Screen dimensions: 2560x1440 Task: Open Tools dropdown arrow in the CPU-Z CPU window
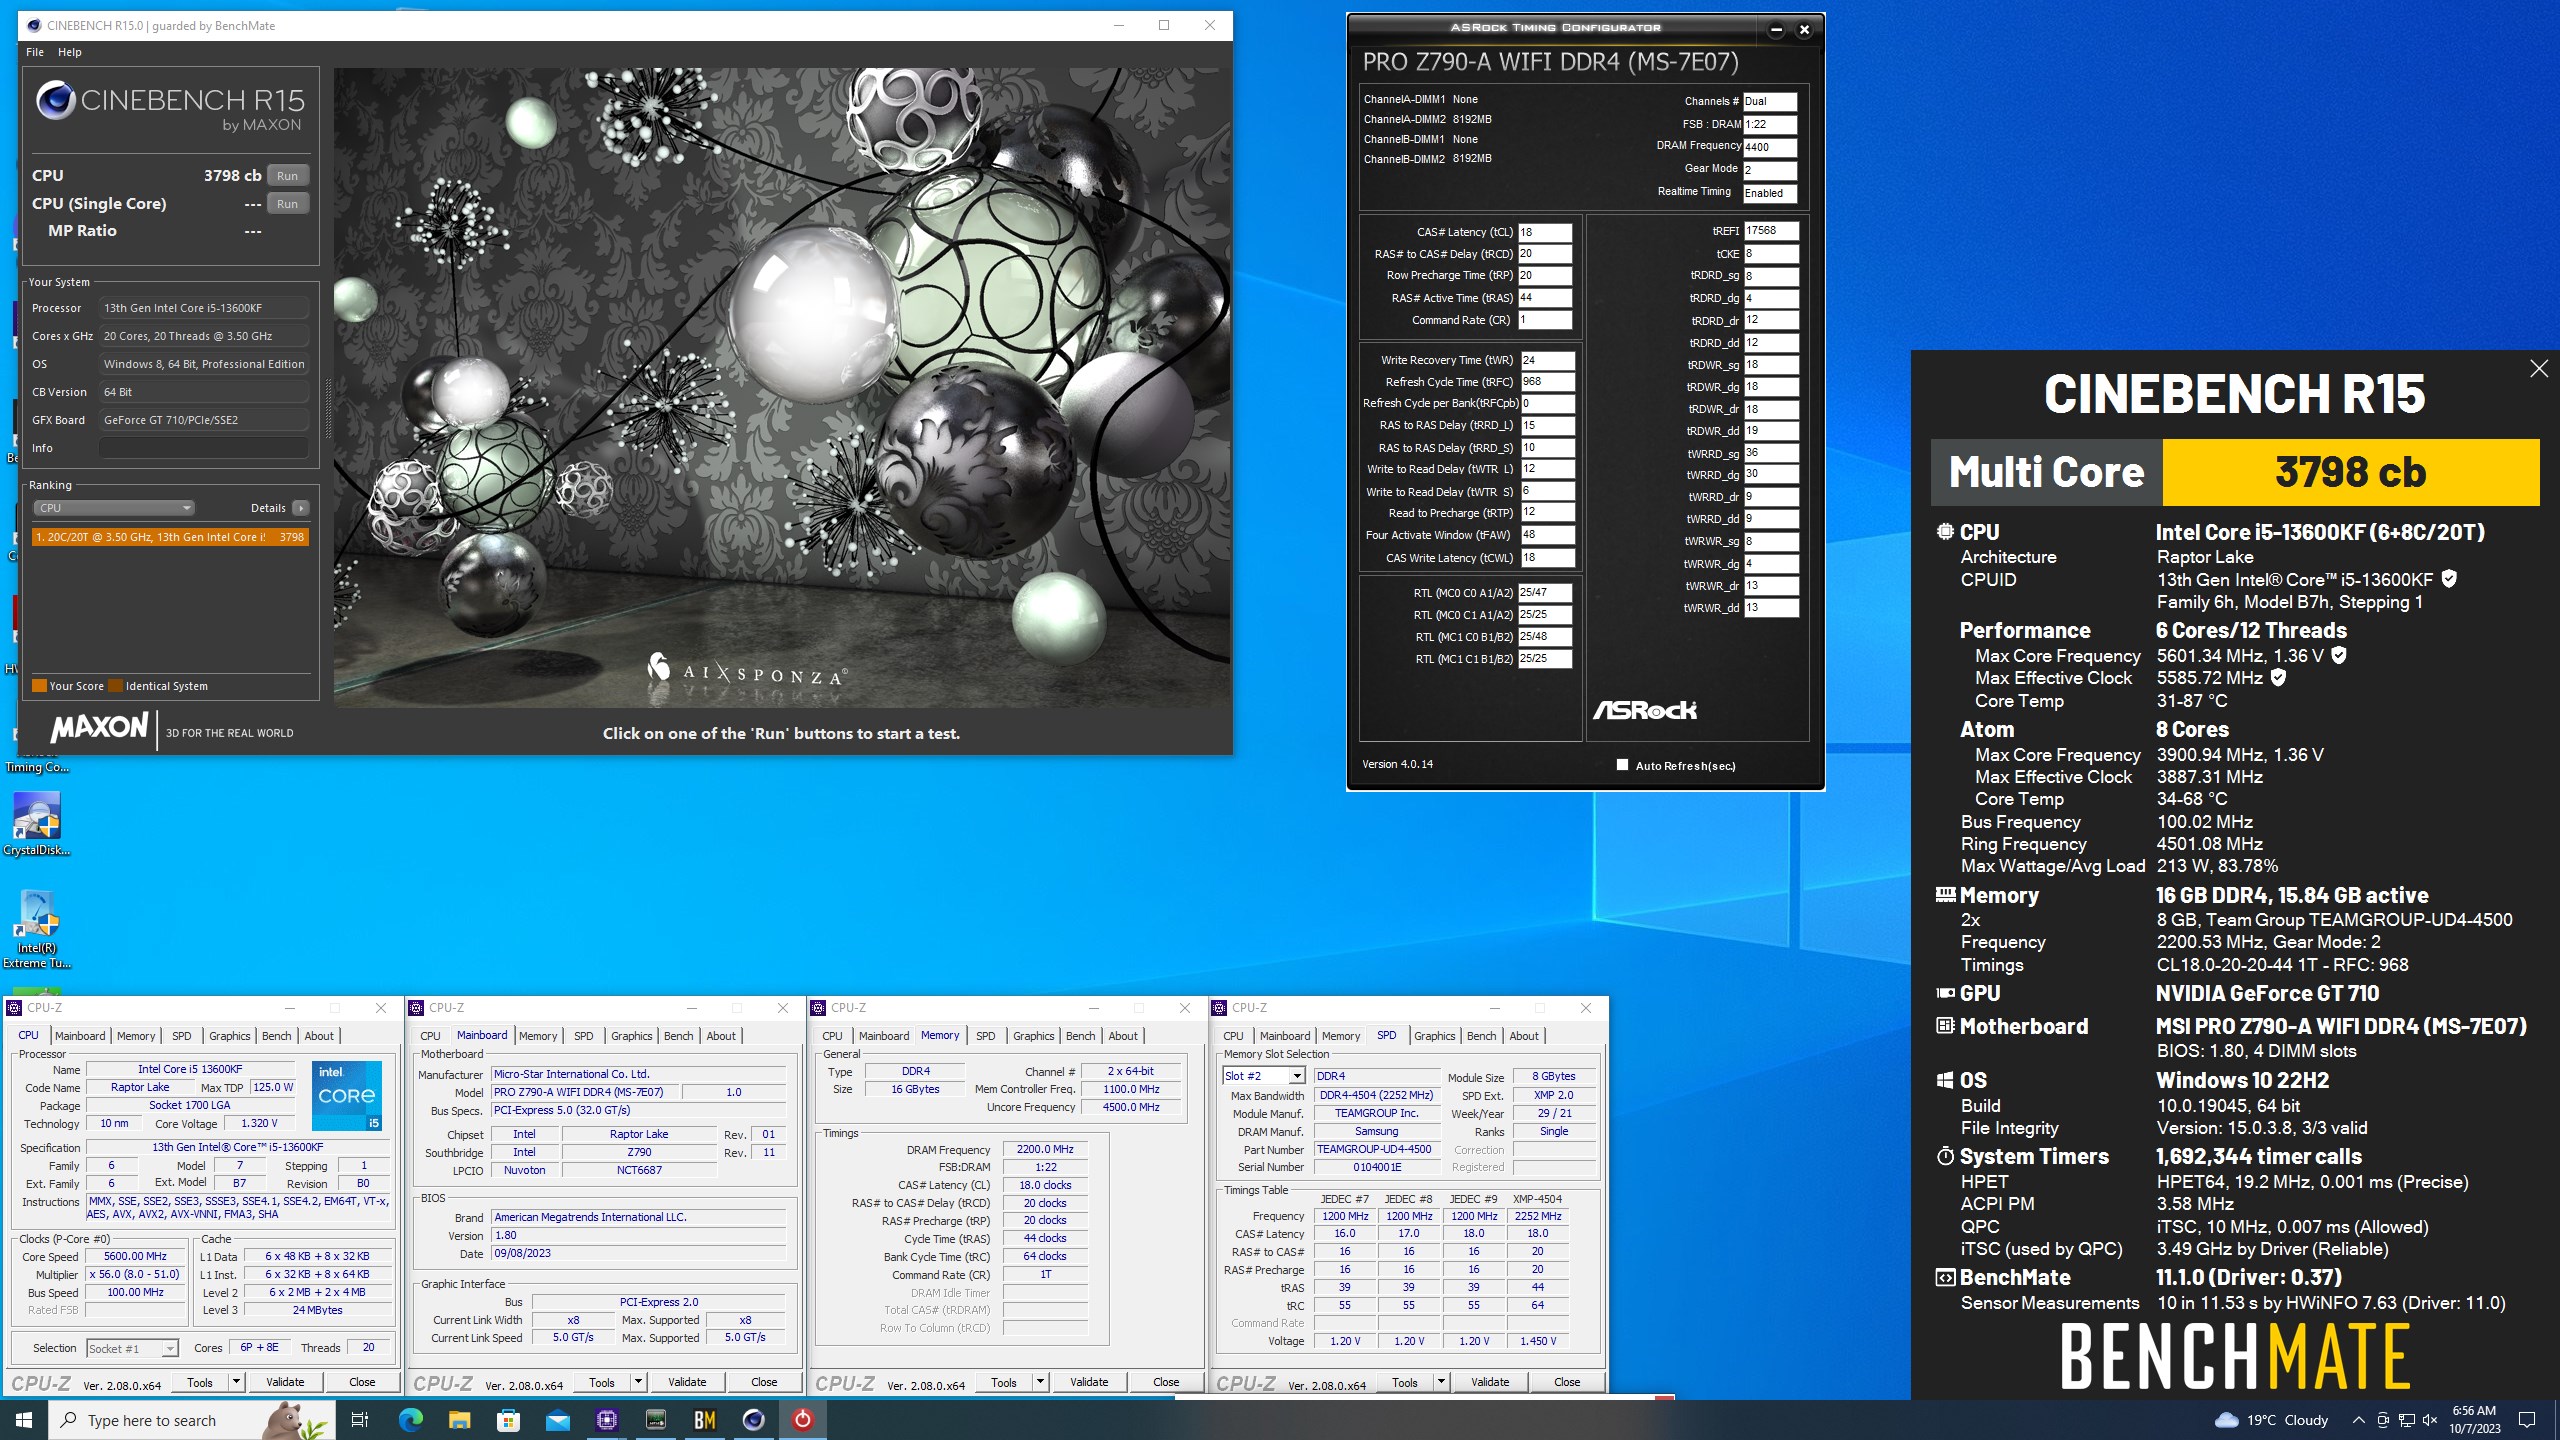point(237,1382)
